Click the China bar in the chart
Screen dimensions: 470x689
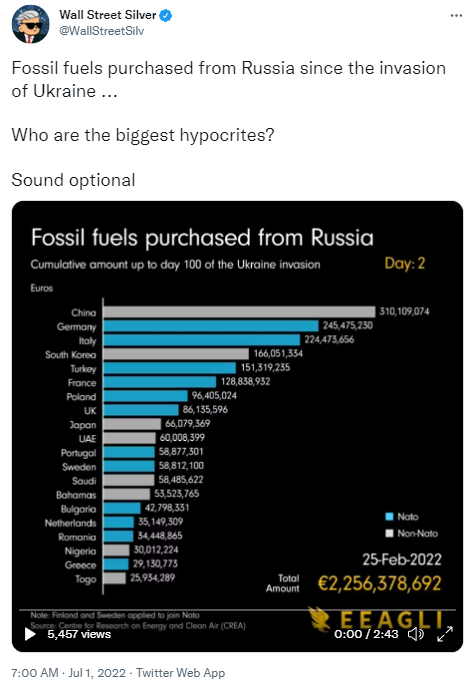239,312
